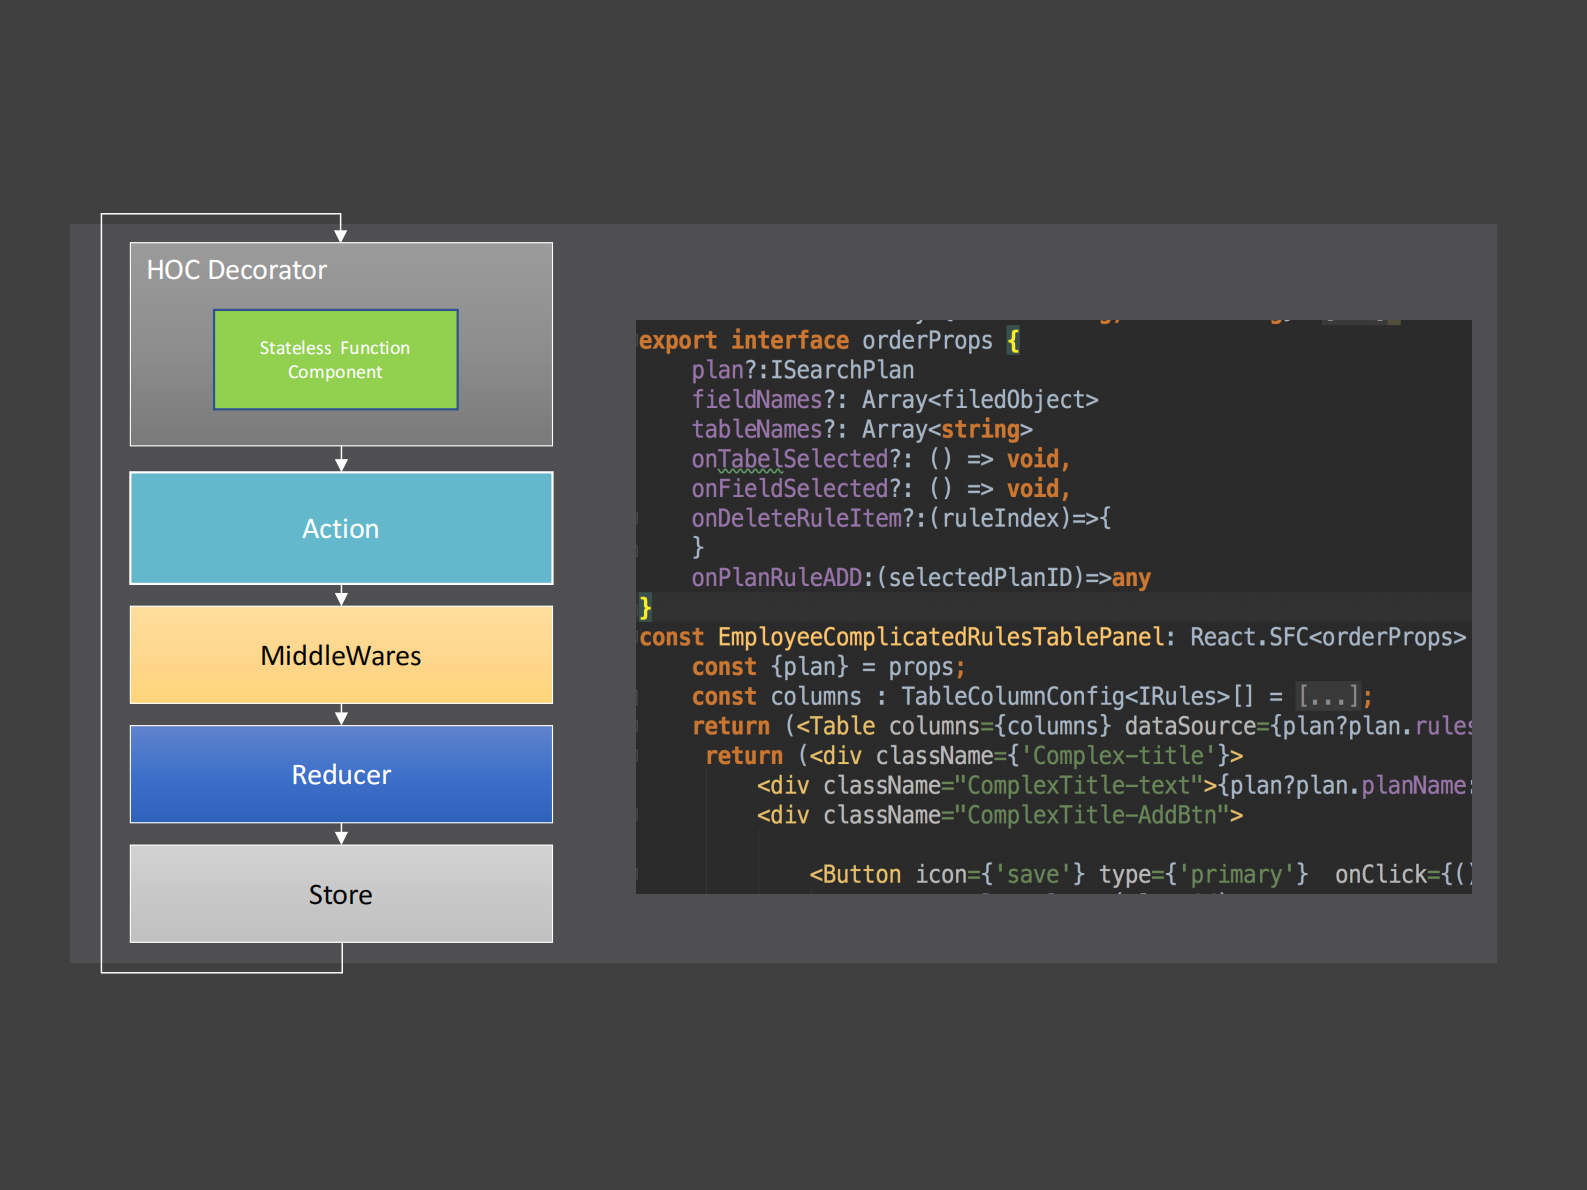Click the misspelled onTabelSelected identifier

coord(789,459)
